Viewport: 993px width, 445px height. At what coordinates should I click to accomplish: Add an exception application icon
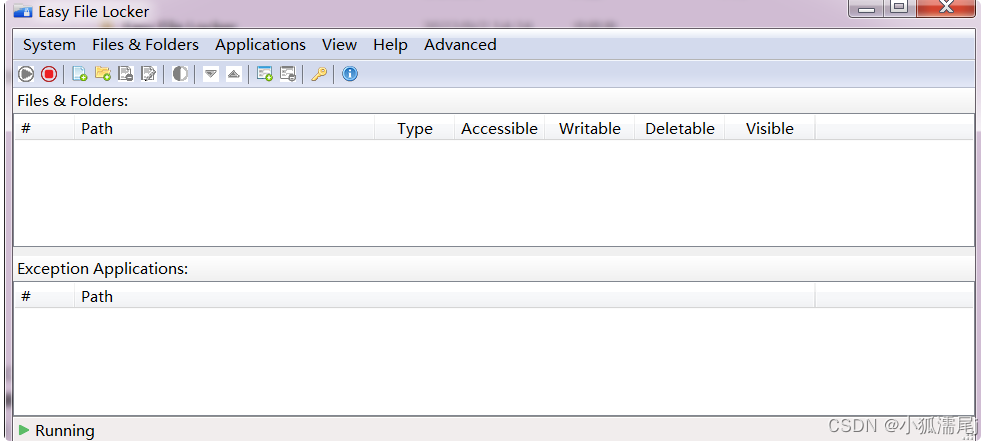pos(265,74)
